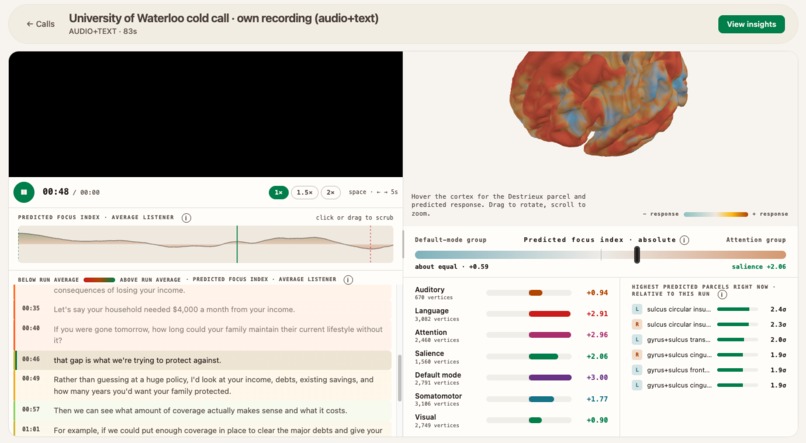
Task: Click the Somatomotor +1.77 value
Action: coord(597,399)
